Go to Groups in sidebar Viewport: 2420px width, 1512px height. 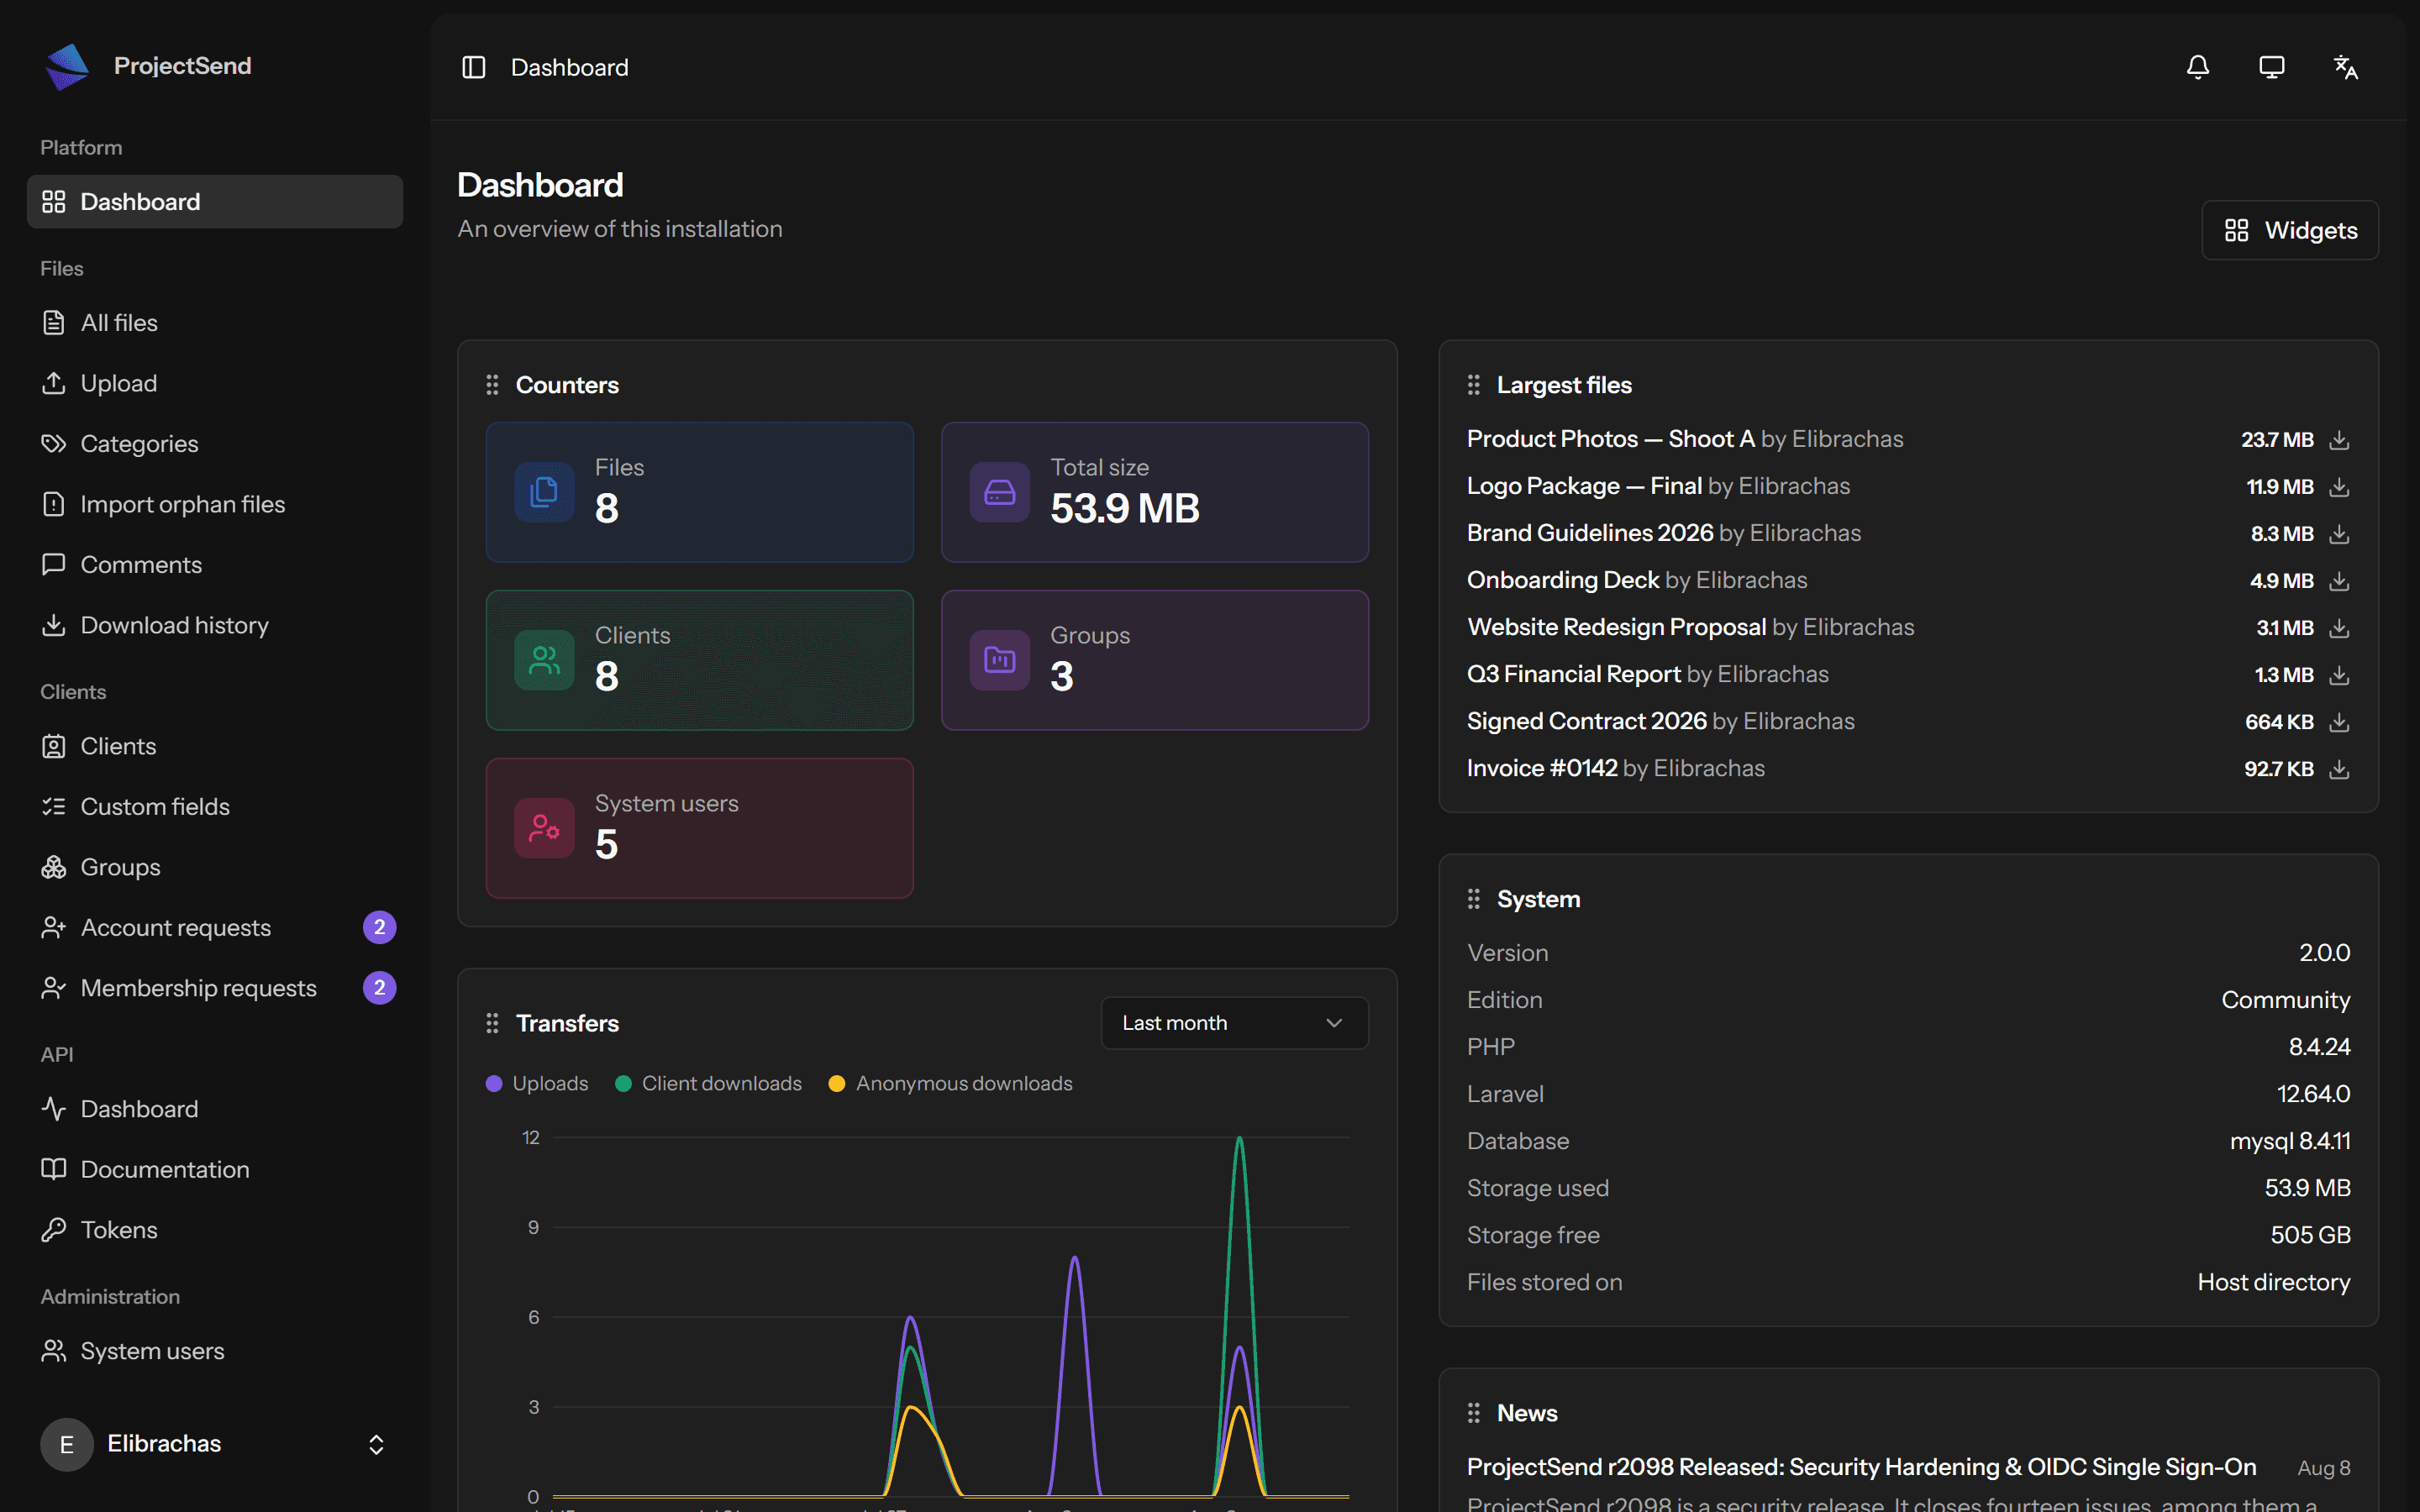(215, 867)
